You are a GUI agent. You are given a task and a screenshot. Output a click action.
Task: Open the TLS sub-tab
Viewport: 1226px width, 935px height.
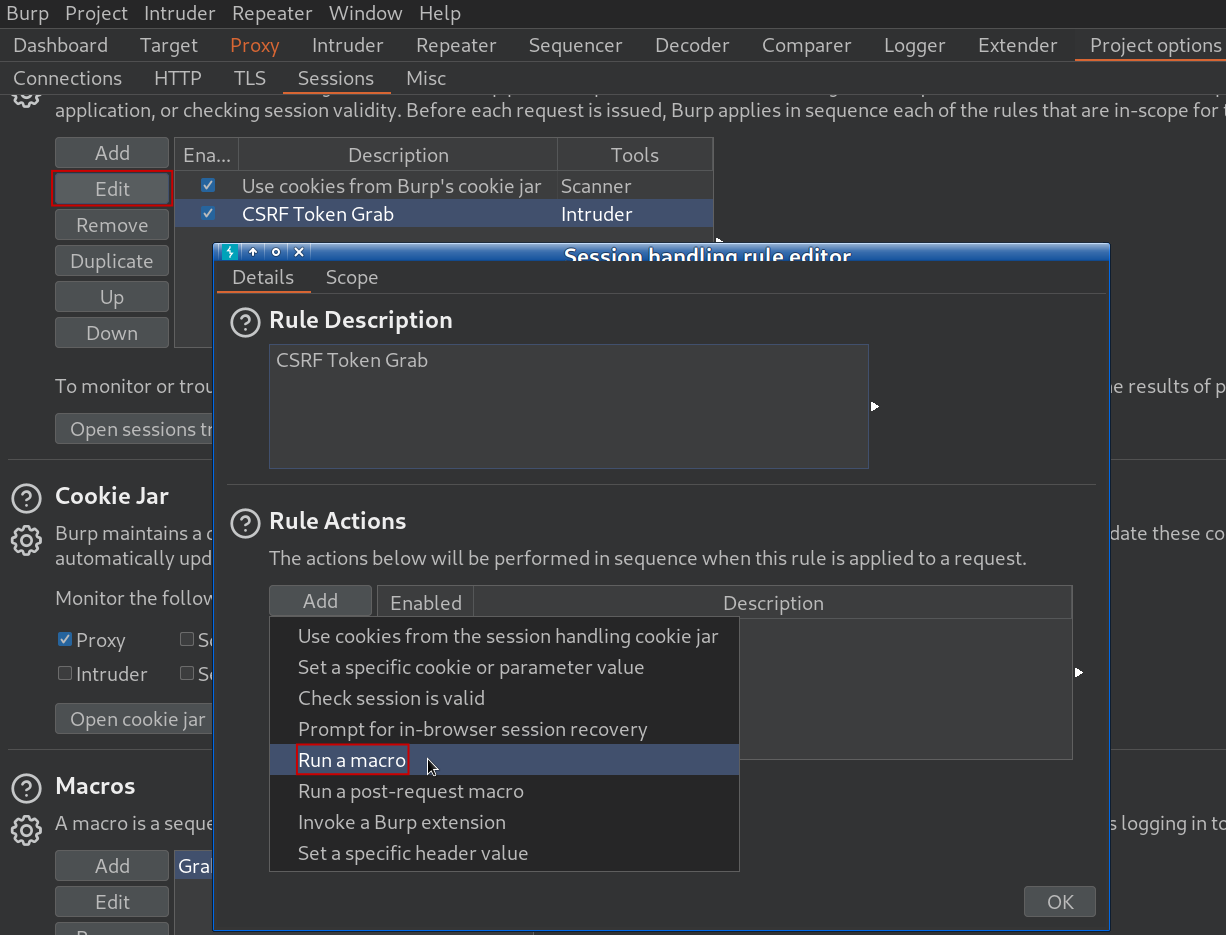pyautogui.click(x=249, y=78)
